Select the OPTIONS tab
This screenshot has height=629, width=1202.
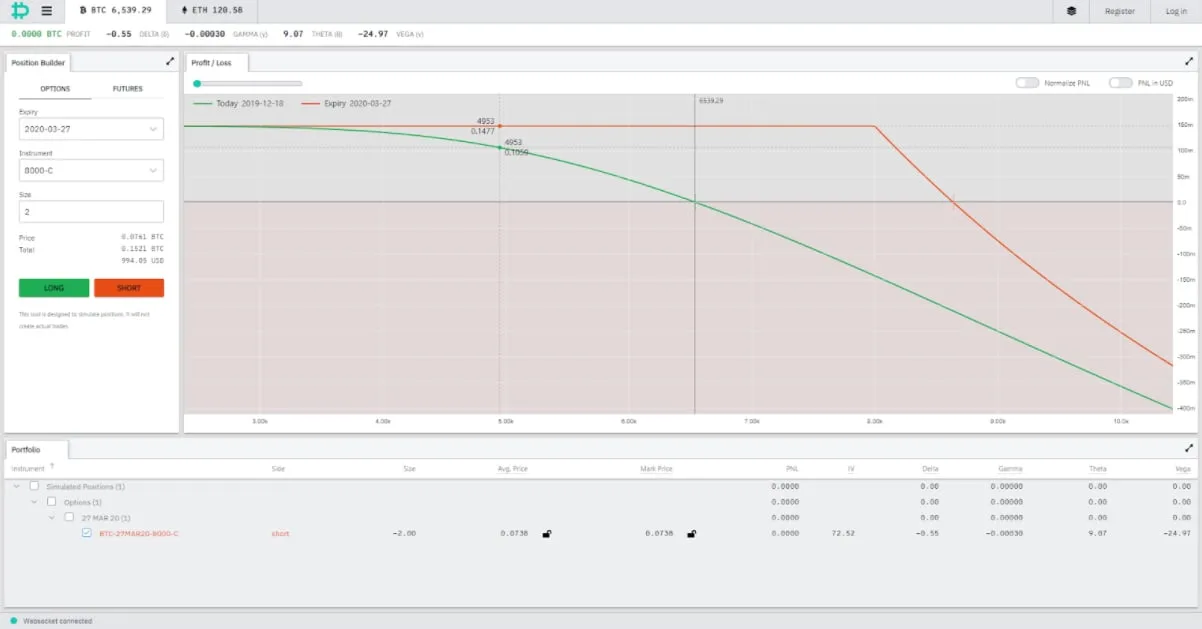click(55, 88)
